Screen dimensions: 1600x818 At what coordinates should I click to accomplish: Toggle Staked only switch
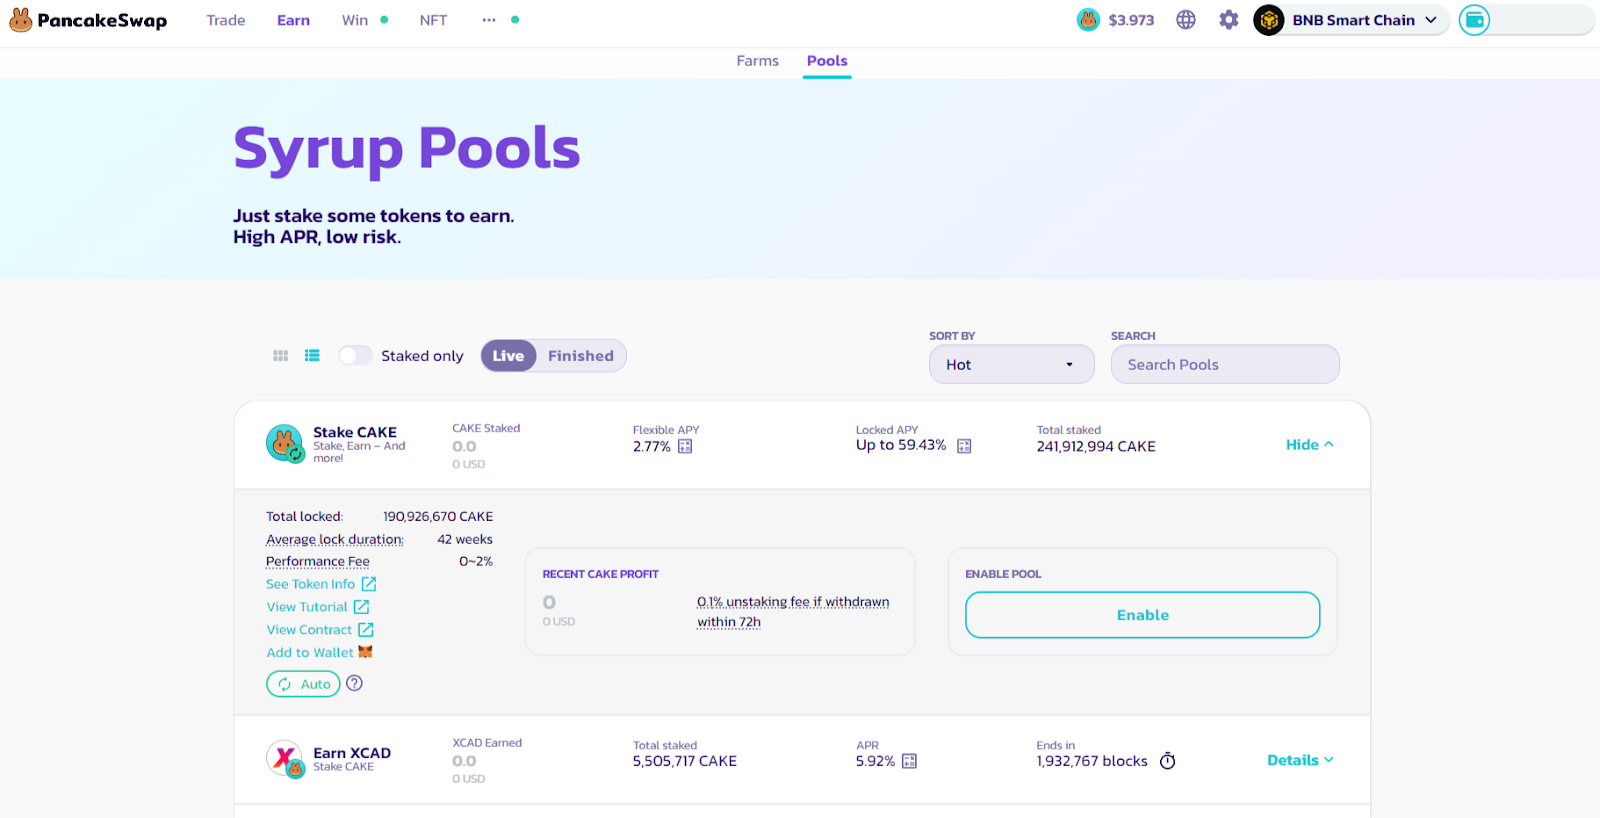355,356
